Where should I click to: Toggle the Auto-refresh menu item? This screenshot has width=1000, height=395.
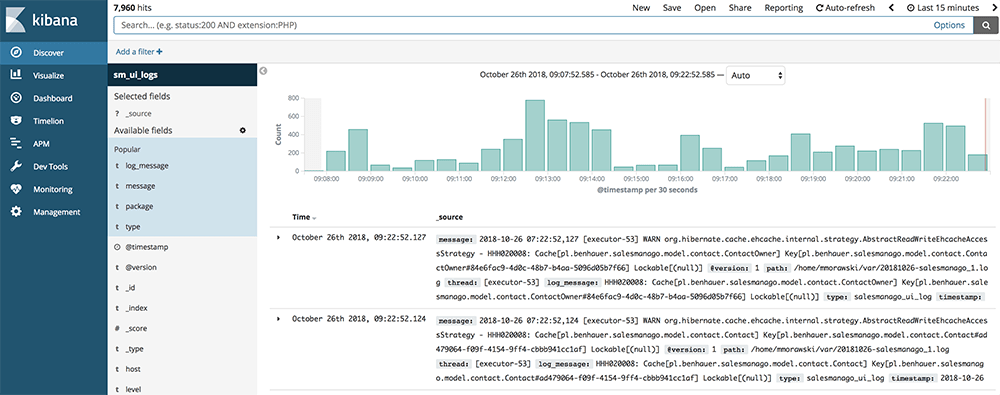click(x=845, y=8)
